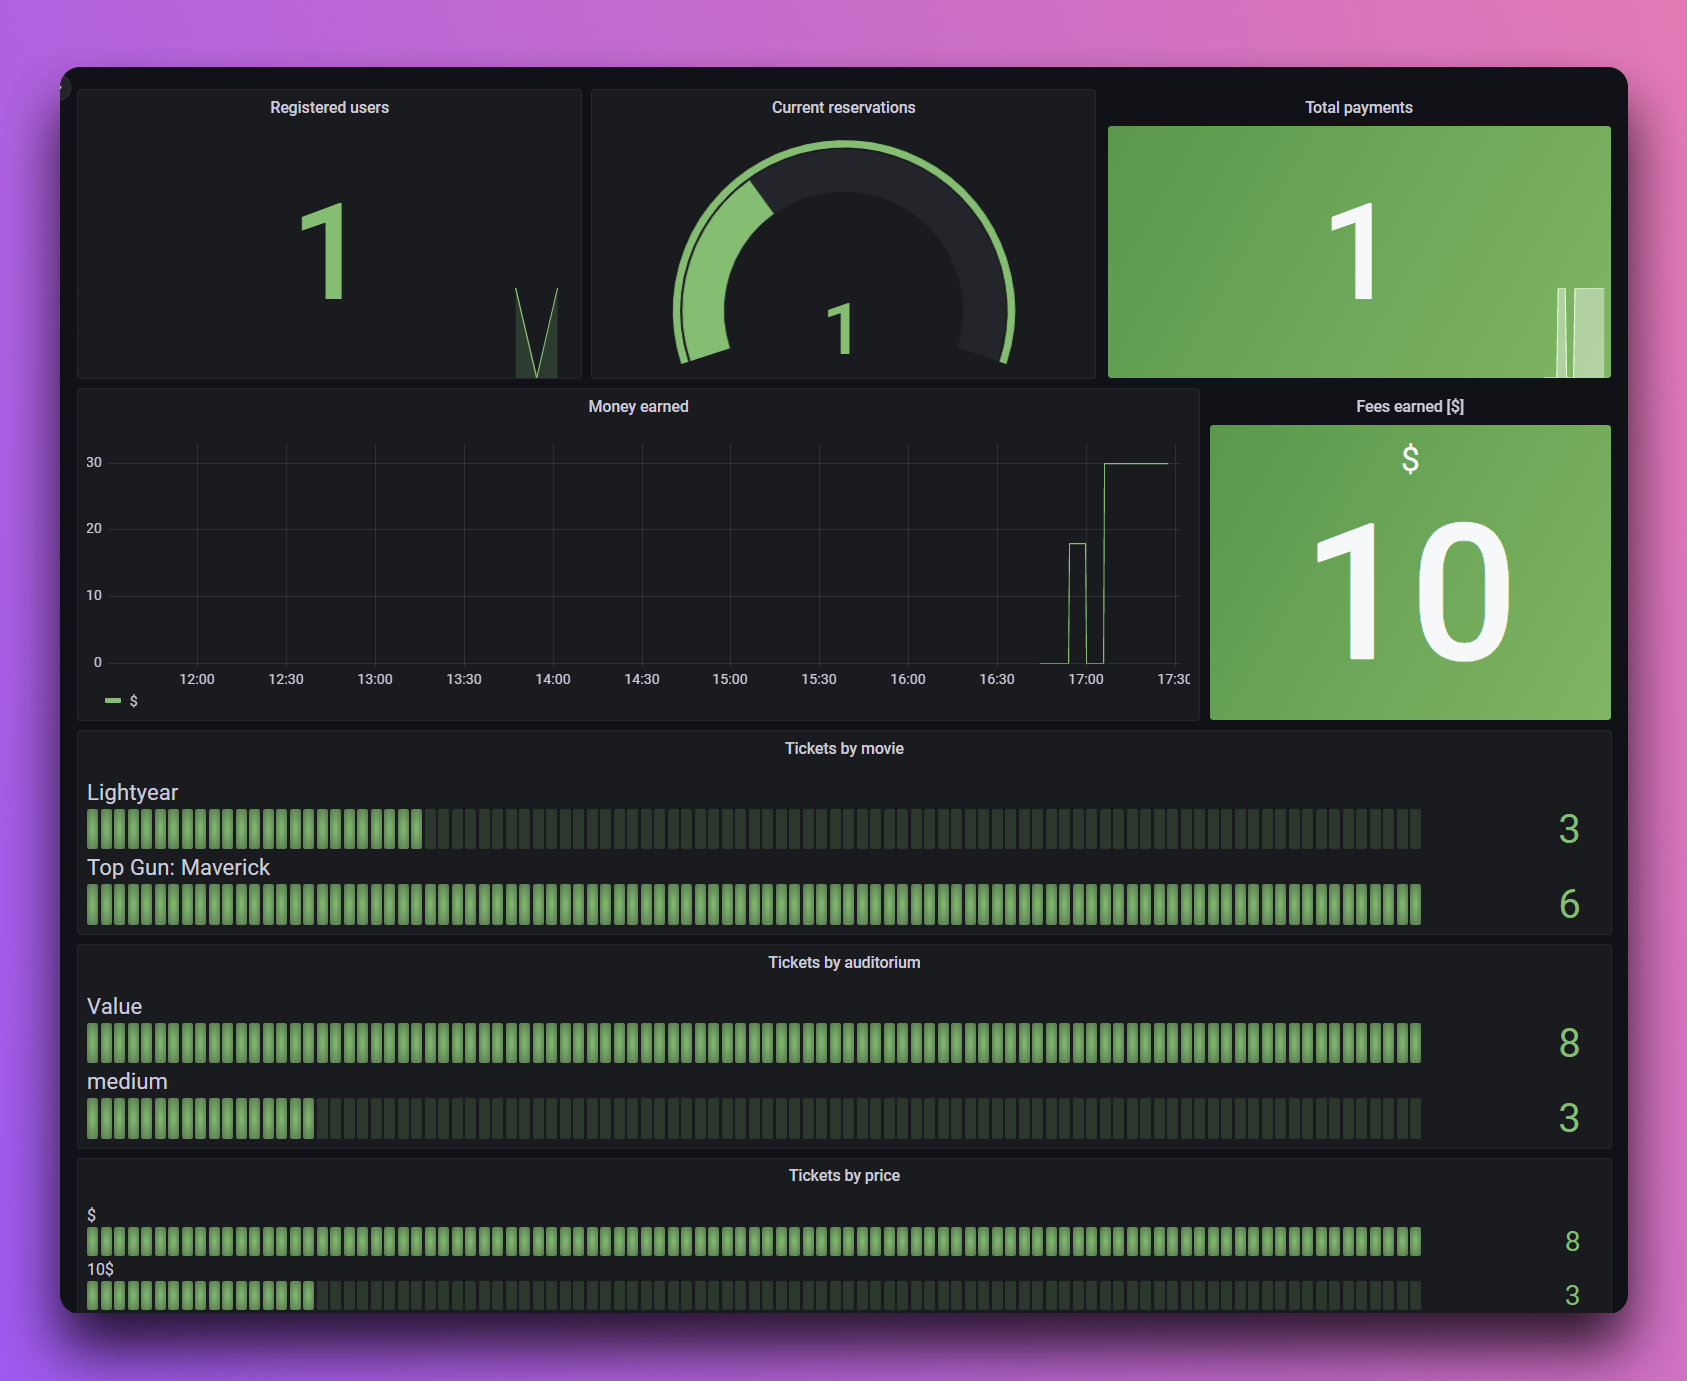The image size is (1687, 1381).
Task: Click the Lightyear ticket count 3
Action: [x=1569, y=829]
